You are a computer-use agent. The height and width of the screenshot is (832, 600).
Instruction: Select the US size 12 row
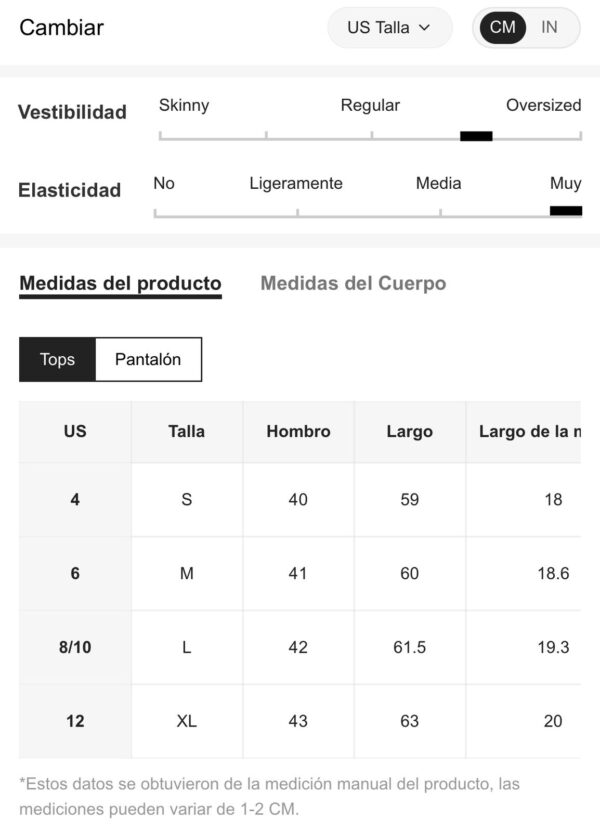(x=300, y=721)
